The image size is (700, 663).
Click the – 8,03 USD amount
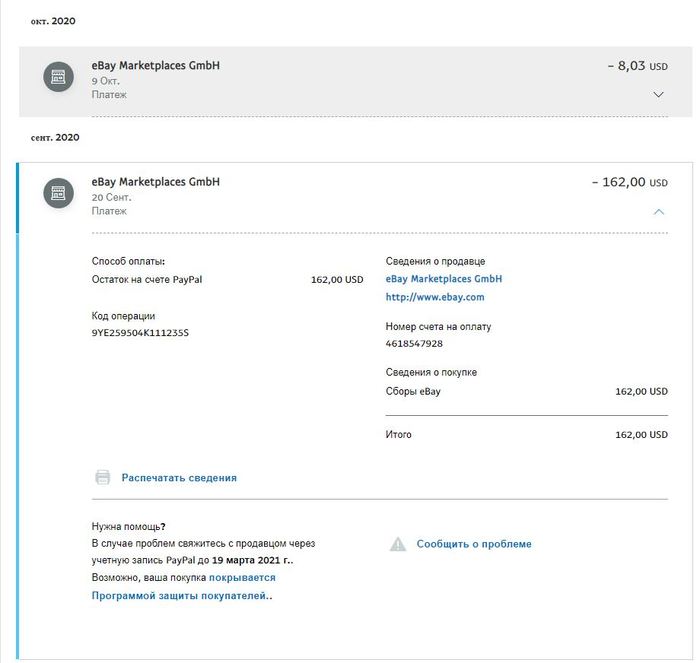638,66
